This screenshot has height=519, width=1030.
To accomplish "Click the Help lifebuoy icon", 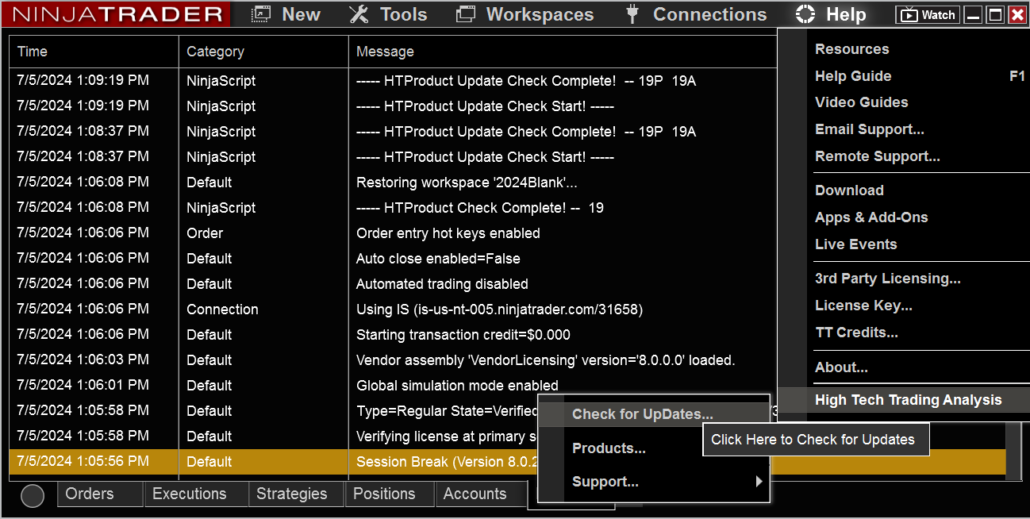I will pyautogui.click(x=805, y=14).
